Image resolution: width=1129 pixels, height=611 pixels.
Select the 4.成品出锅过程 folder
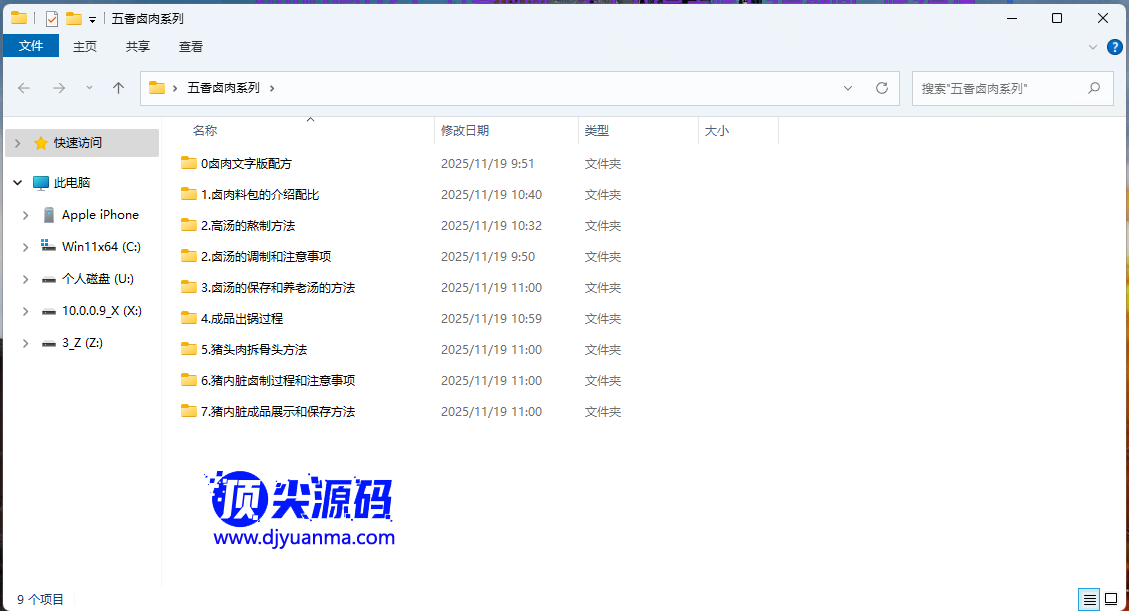coord(242,319)
